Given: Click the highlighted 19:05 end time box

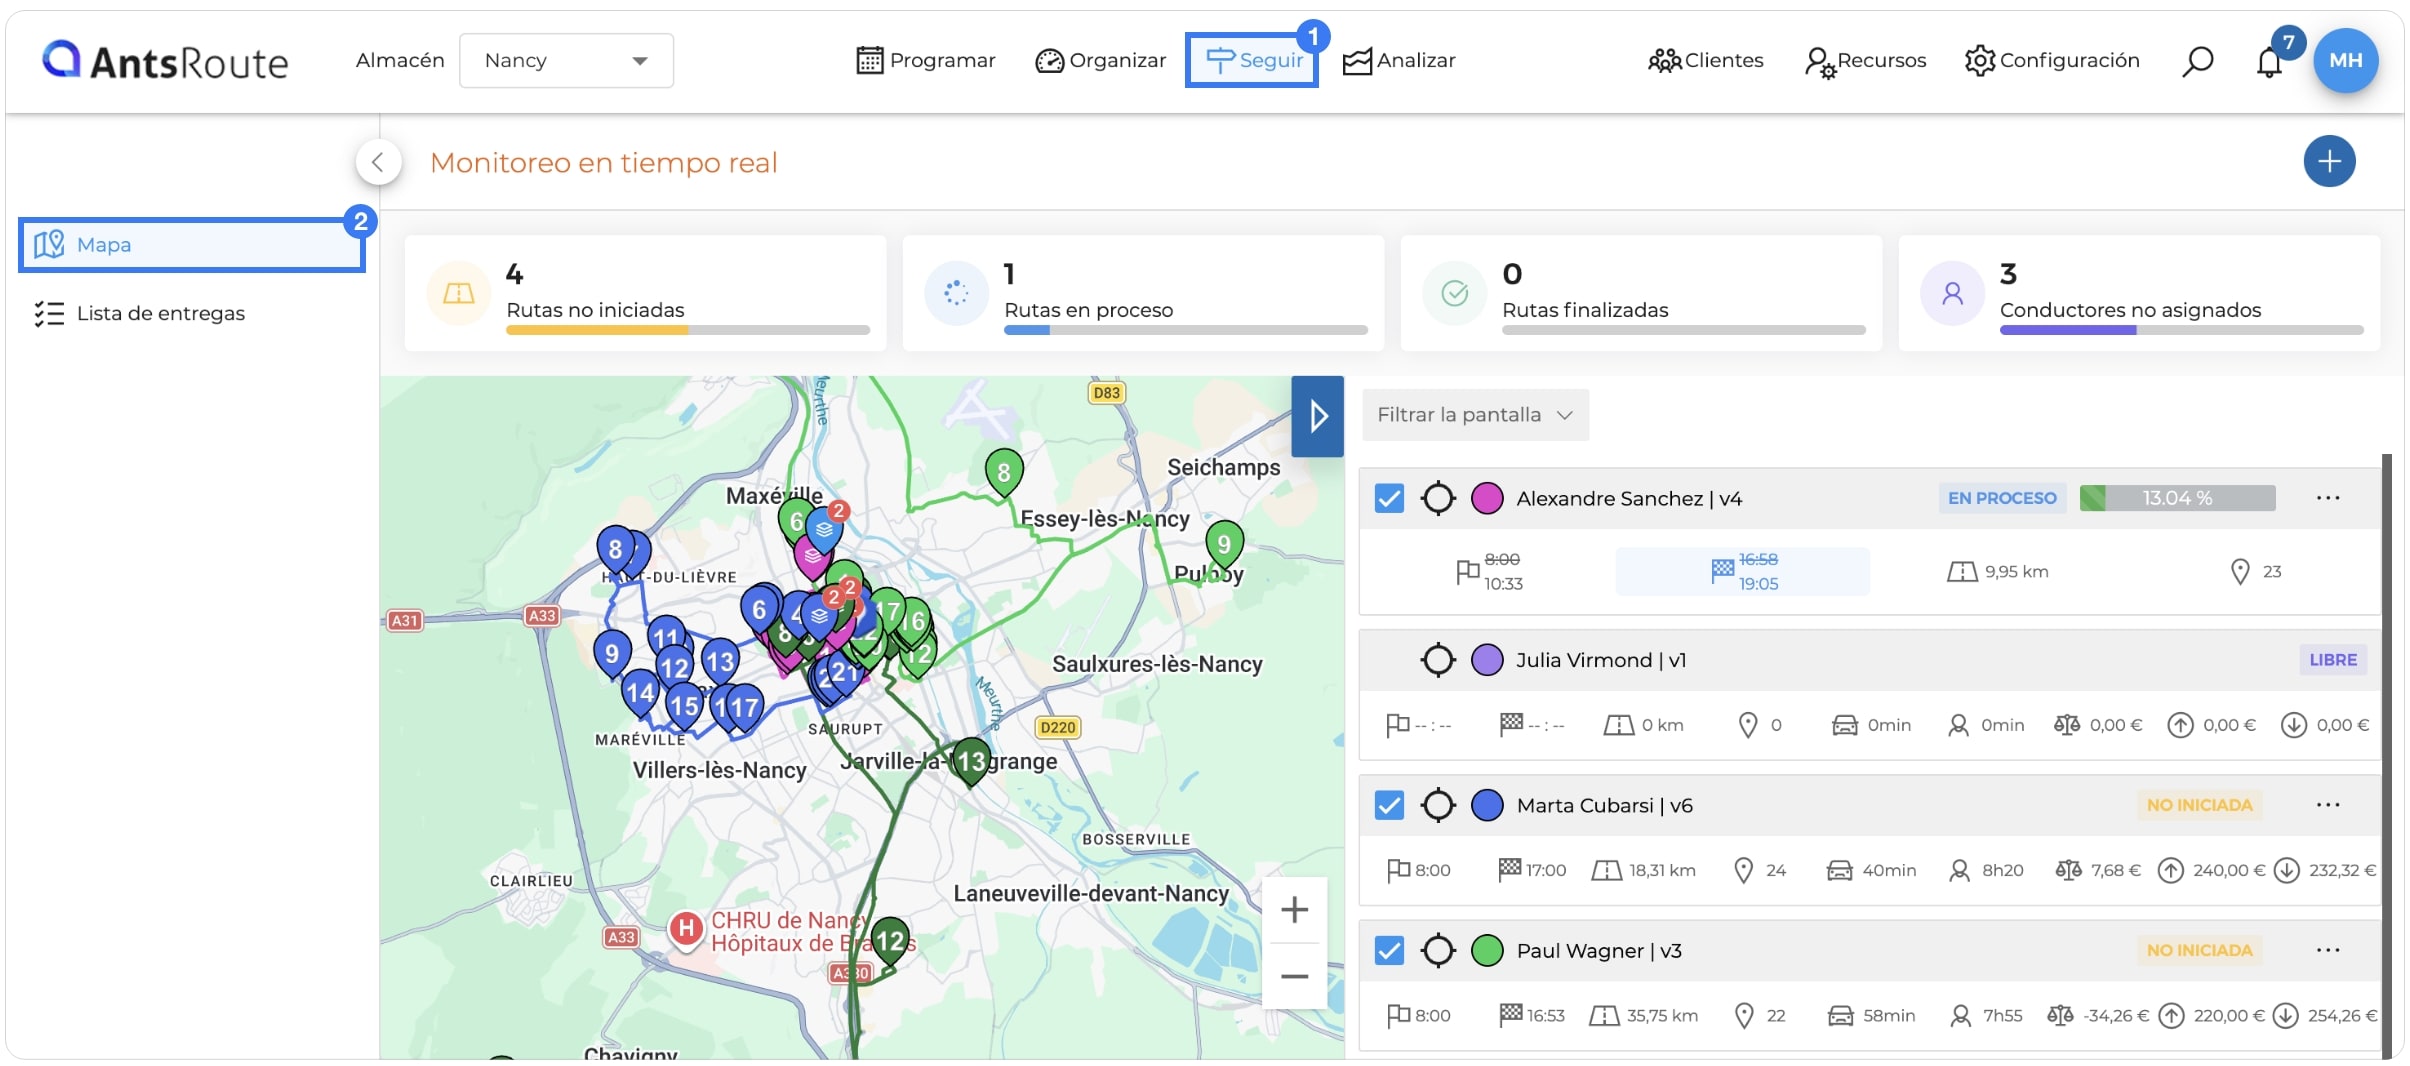Looking at the screenshot, I should pyautogui.click(x=1742, y=571).
